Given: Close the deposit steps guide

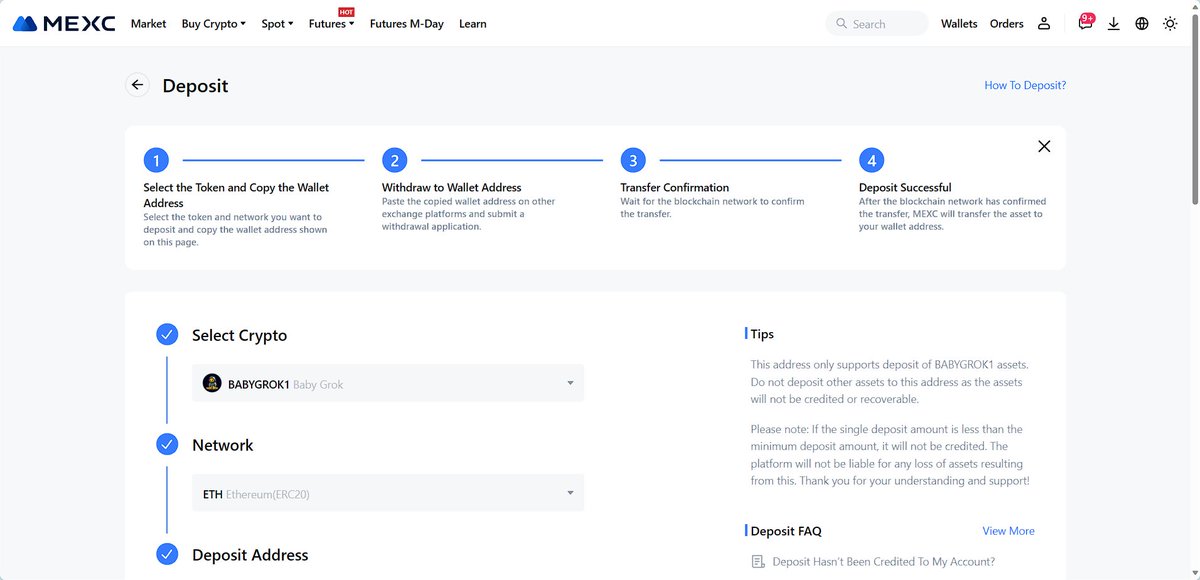Looking at the screenshot, I should pyautogui.click(x=1044, y=146).
